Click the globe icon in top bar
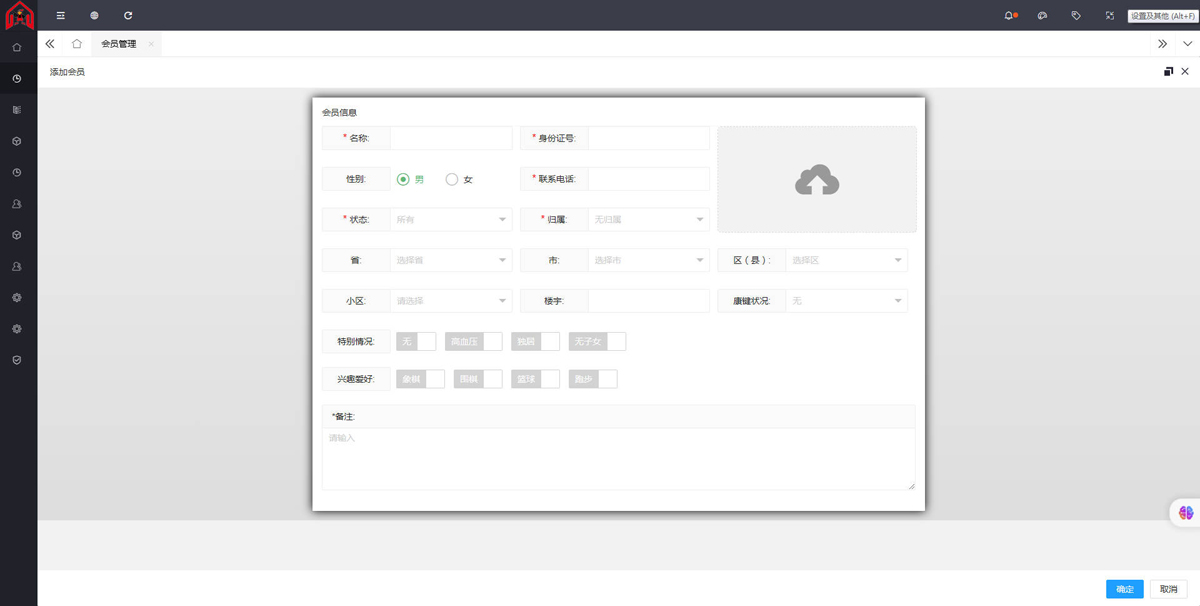This screenshot has width=1200, height=606. click(94, 16)
